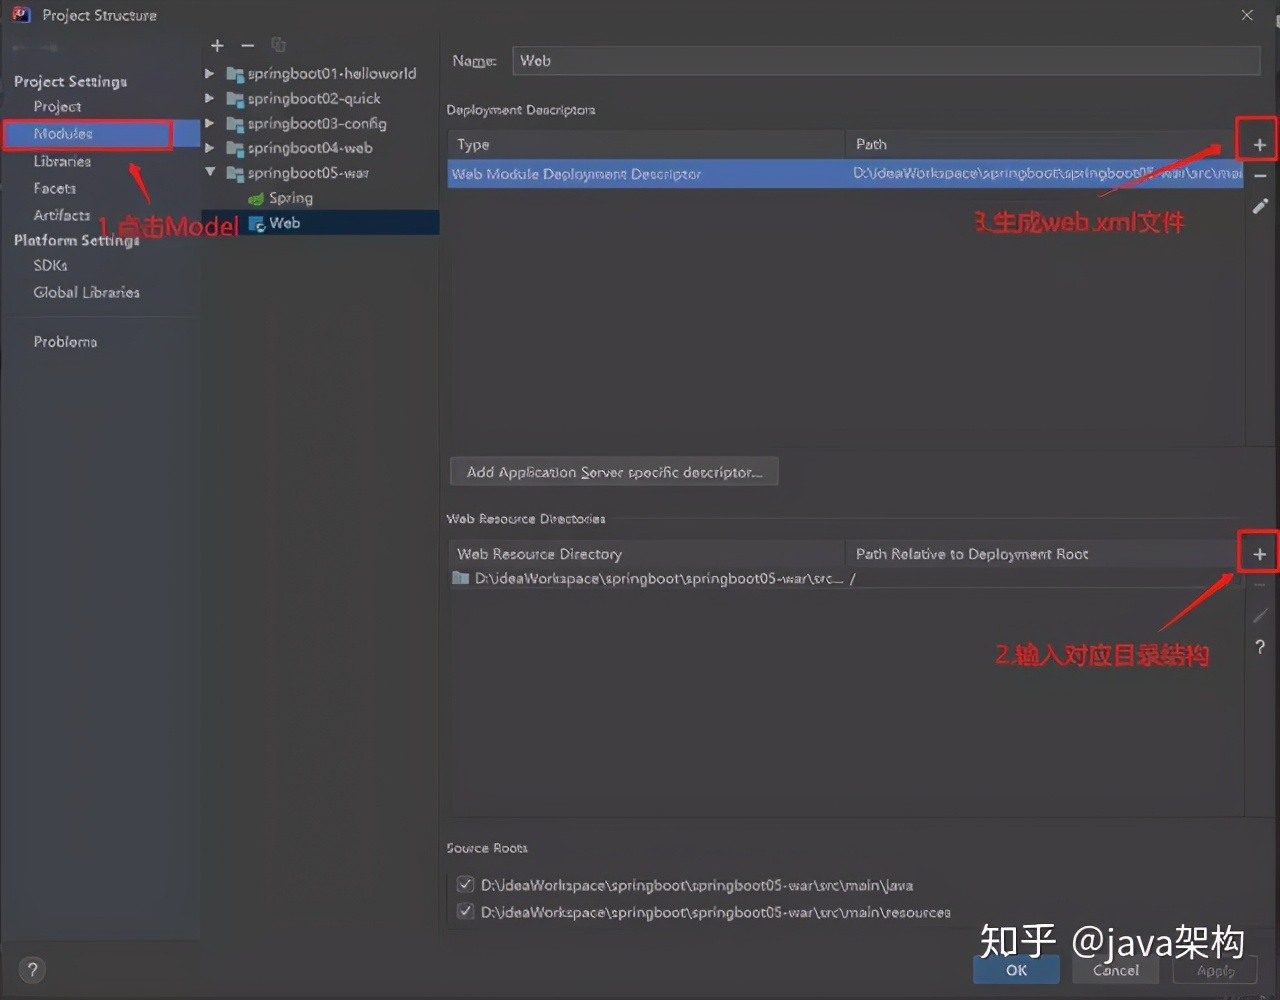Select the Spring facet leaf icon

(x=256, y=199)
